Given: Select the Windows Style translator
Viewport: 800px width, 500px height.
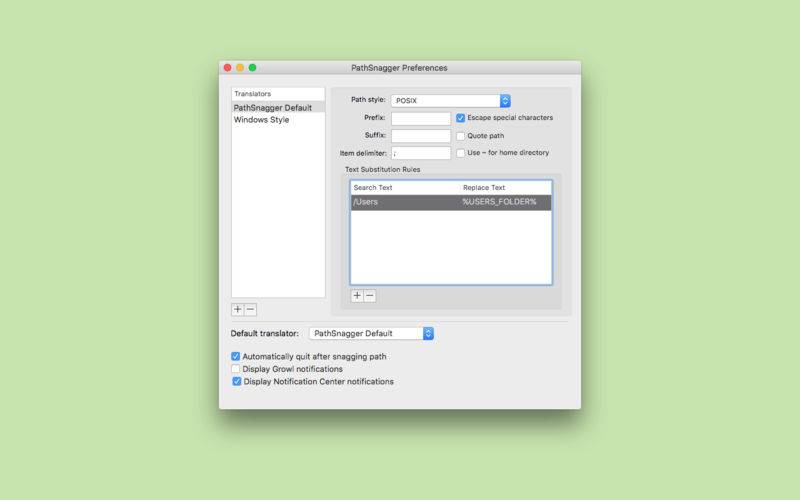Looking at the screenshot, I should click(x=278, y=119).
